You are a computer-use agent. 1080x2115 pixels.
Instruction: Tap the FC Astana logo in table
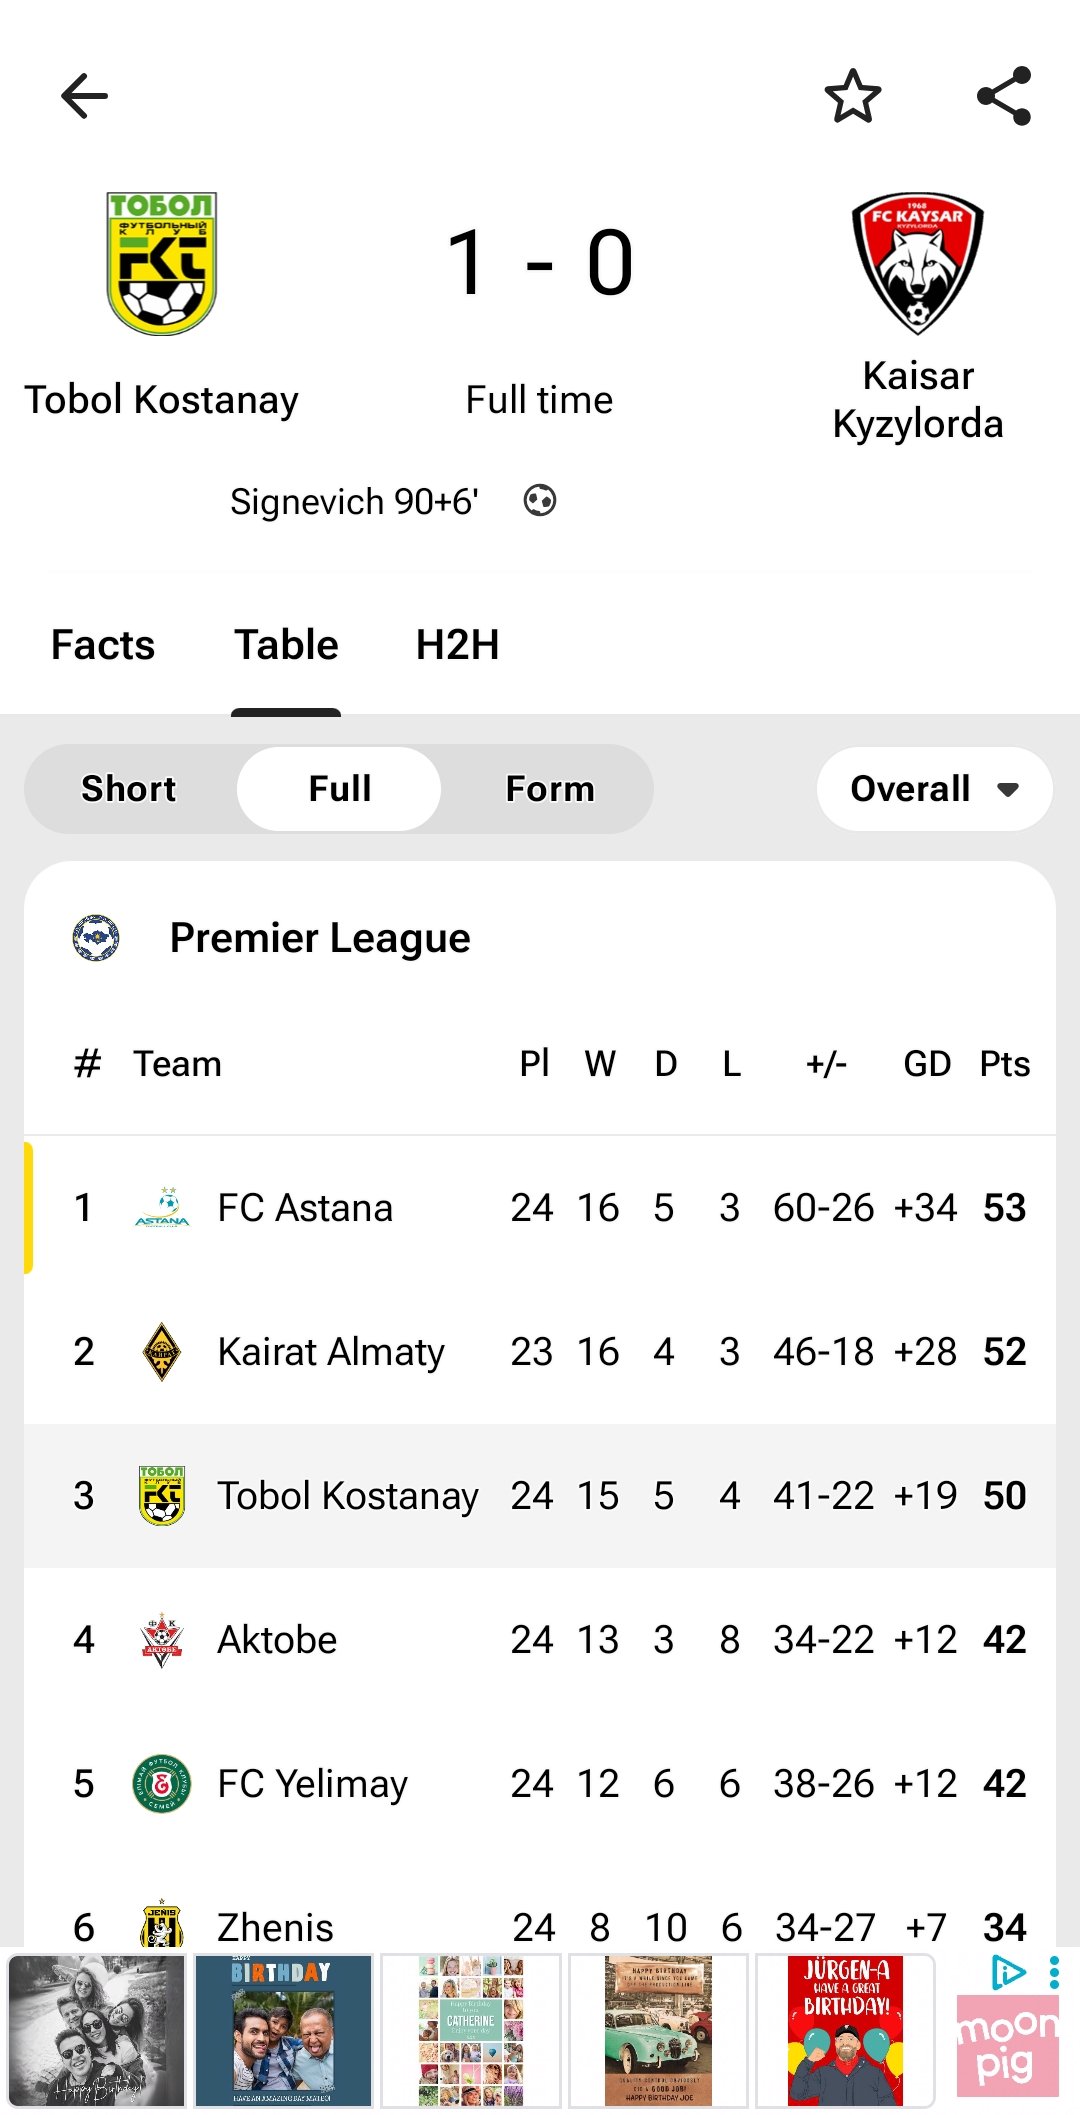tap(162, 1207)
